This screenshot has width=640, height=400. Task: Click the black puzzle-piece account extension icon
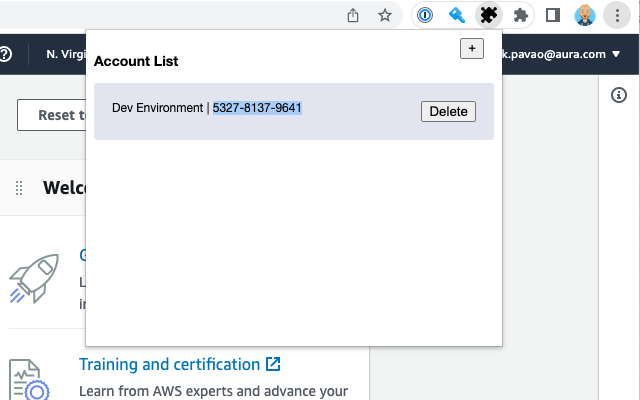pos(489,16)
